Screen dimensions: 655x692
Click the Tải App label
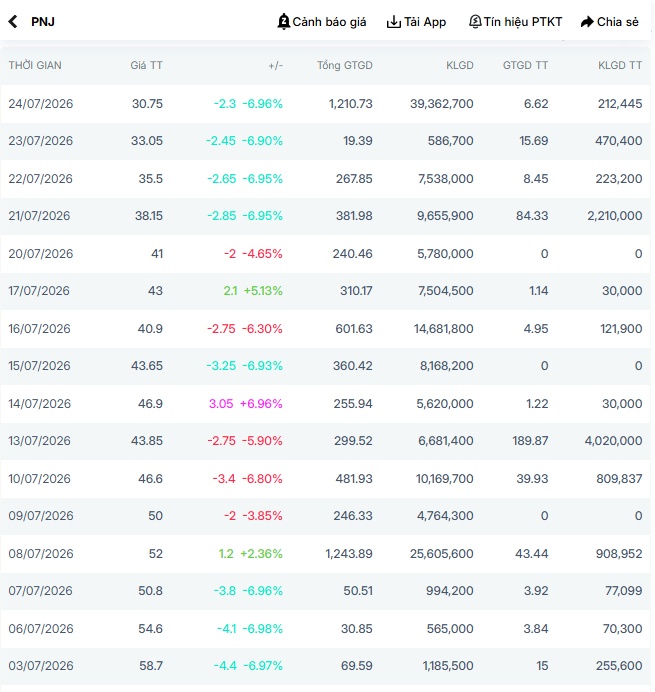click(x=425, y=22)
